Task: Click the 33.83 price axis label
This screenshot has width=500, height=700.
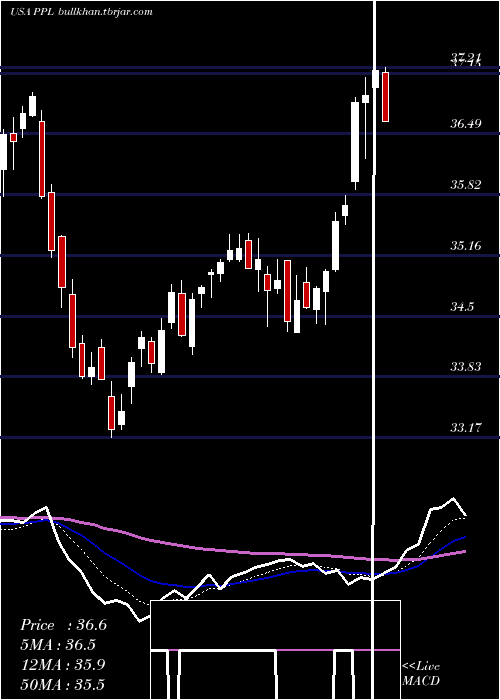Action: [465, 367]
